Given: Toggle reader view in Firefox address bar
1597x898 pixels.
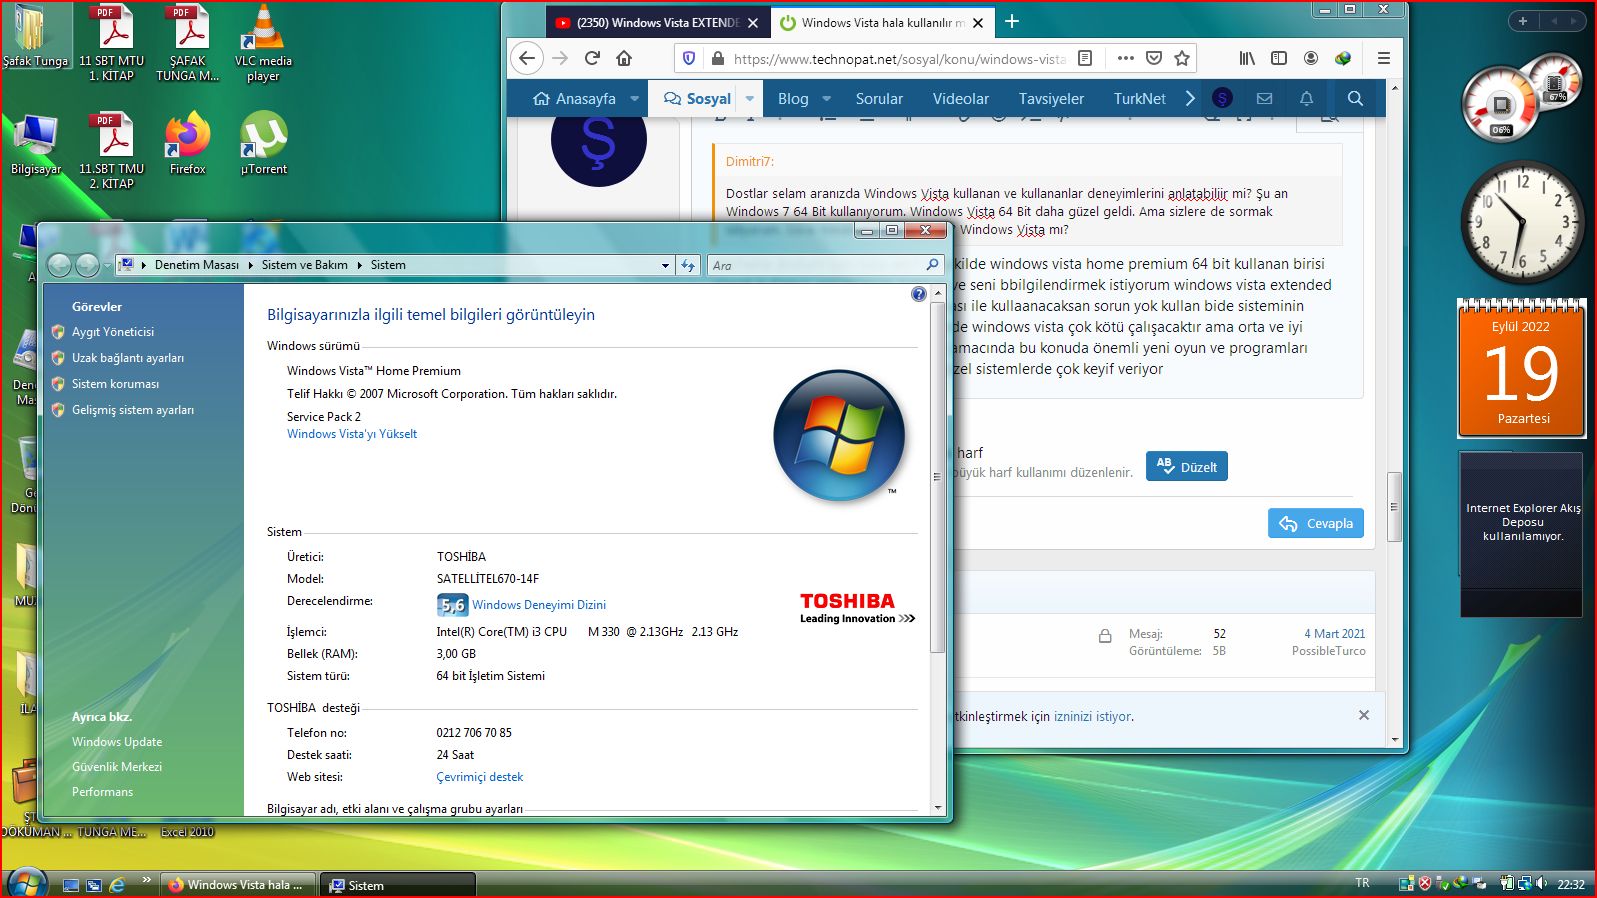Looking at the screenshot, I should (1085, 59).
